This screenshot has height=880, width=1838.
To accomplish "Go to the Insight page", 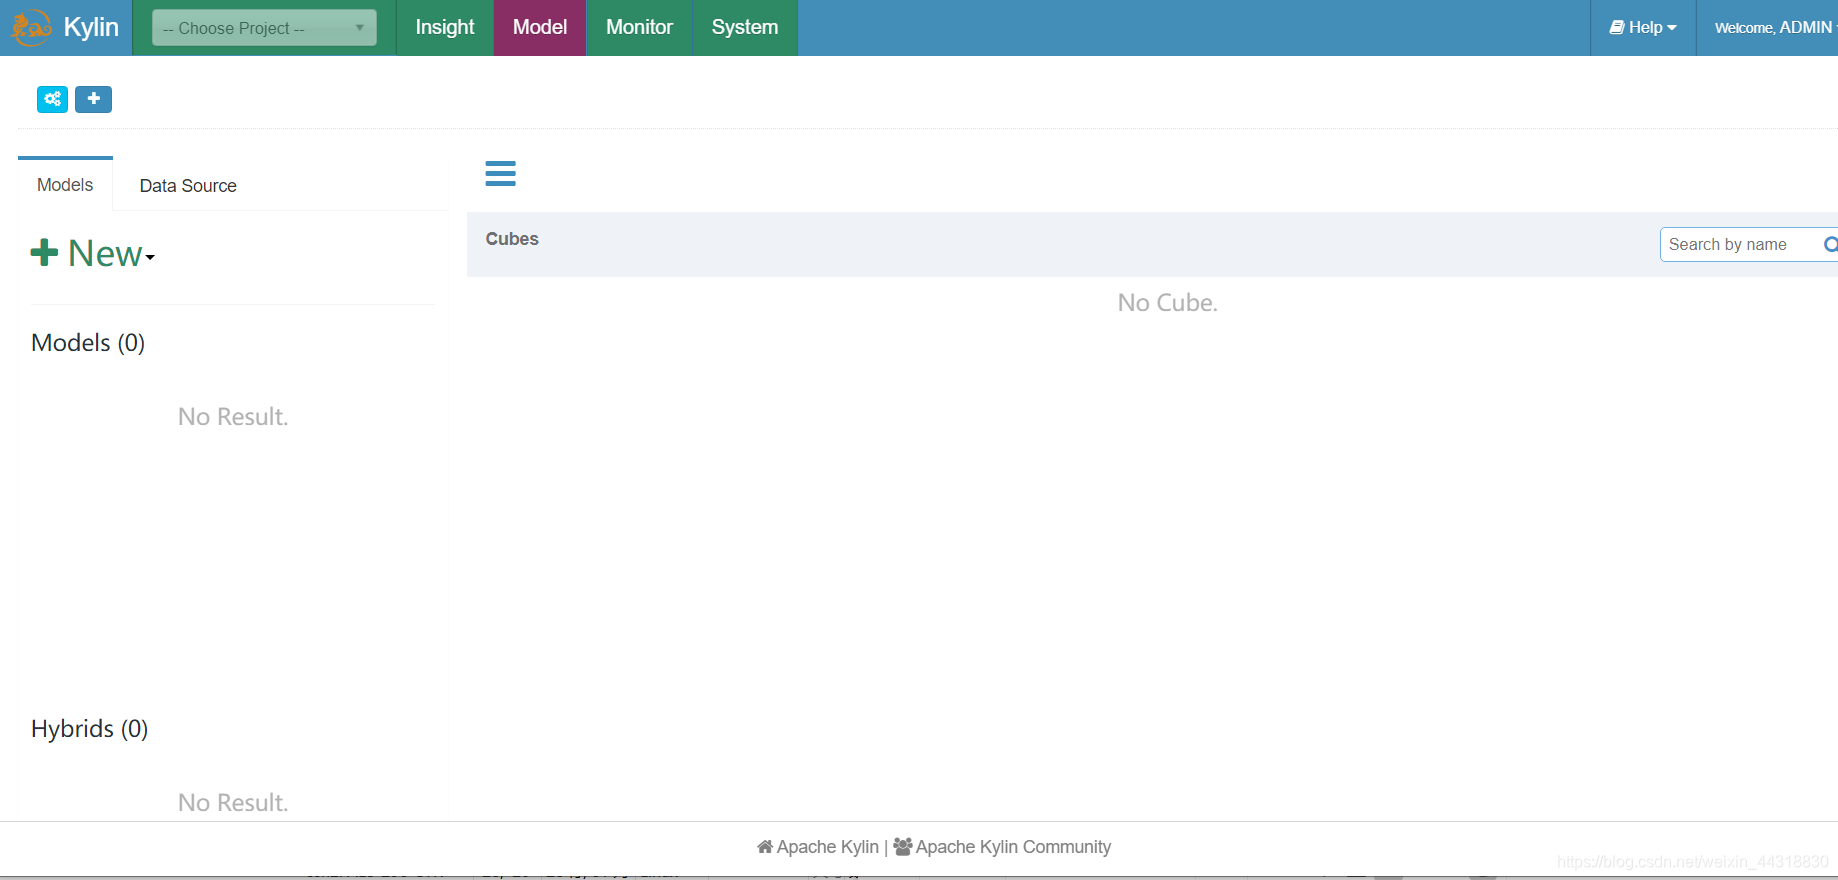I will [x=445, y=28].
